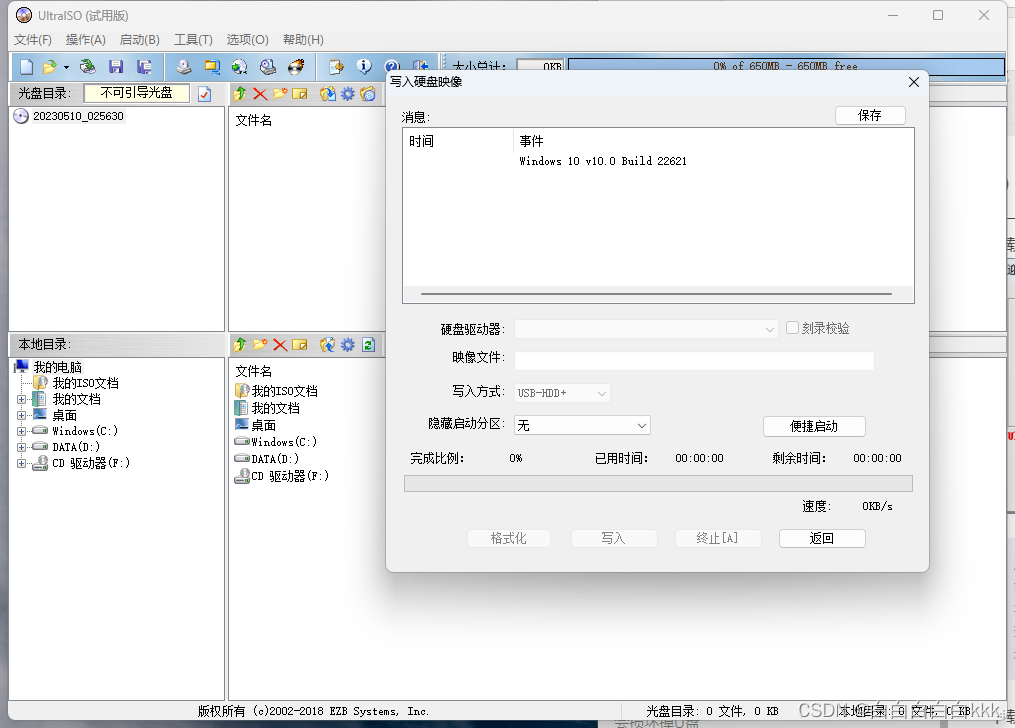
Task: Expand the DATA(D:) tree node
Action: (x=21, y=447)
